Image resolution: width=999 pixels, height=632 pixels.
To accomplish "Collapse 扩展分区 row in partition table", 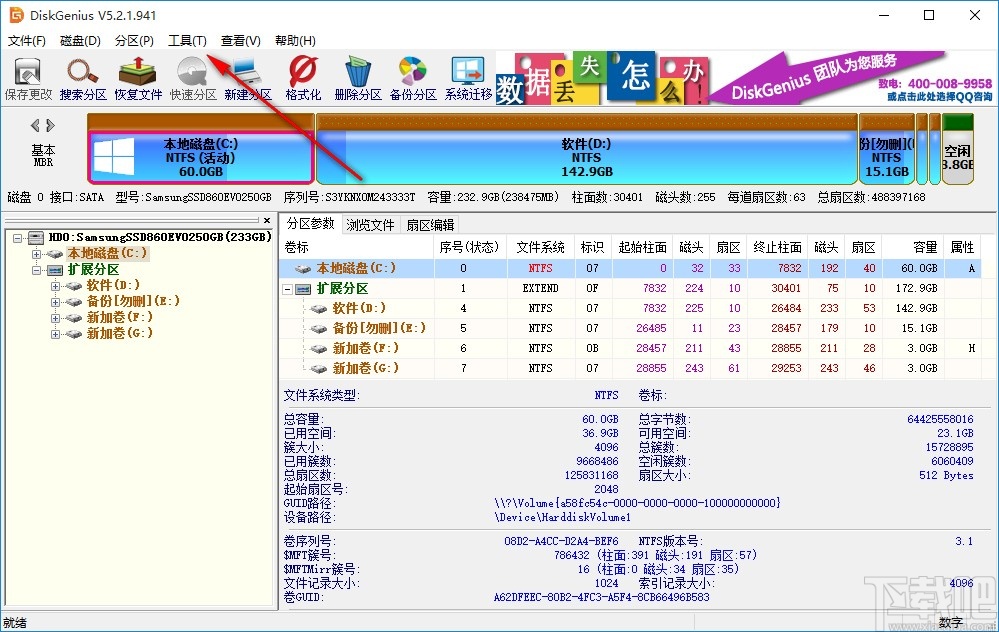I will point(290,289).
